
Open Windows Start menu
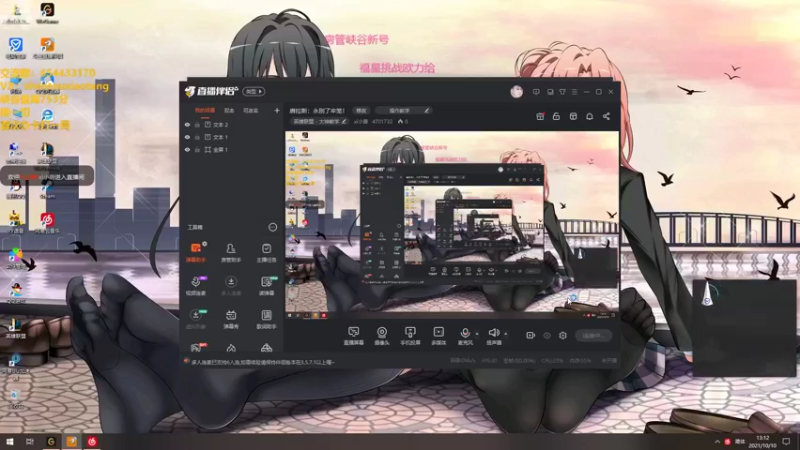pos(10,441)
